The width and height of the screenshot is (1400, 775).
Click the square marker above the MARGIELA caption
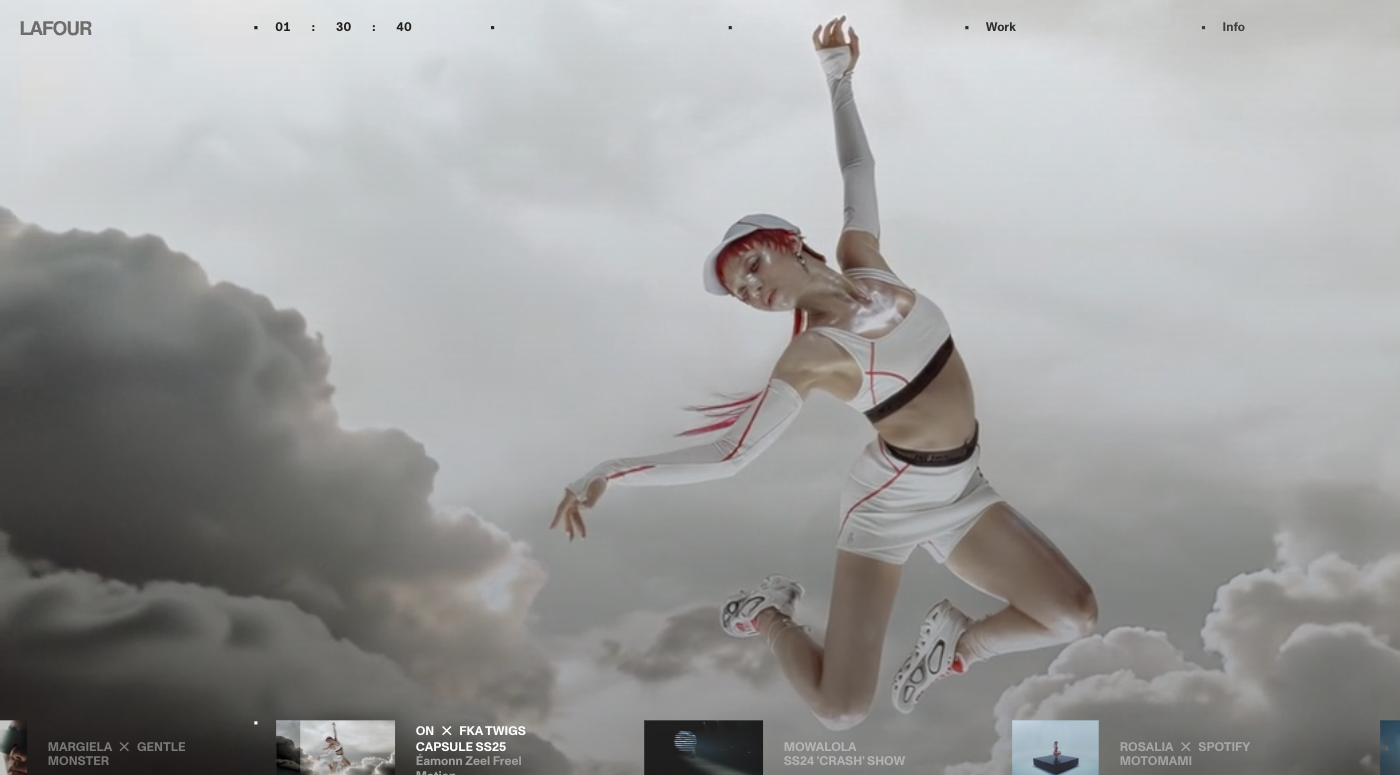tap(255, 721)
